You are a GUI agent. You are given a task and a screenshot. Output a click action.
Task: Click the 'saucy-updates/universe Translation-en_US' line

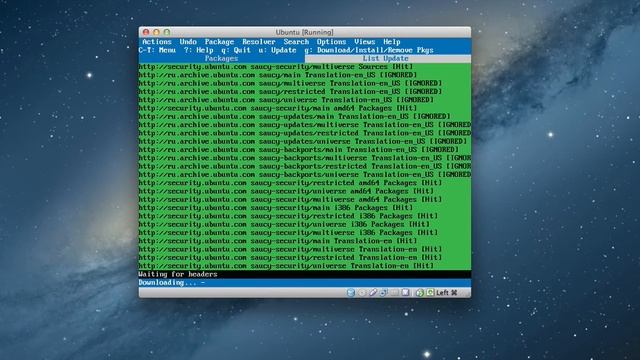[303, 141]
